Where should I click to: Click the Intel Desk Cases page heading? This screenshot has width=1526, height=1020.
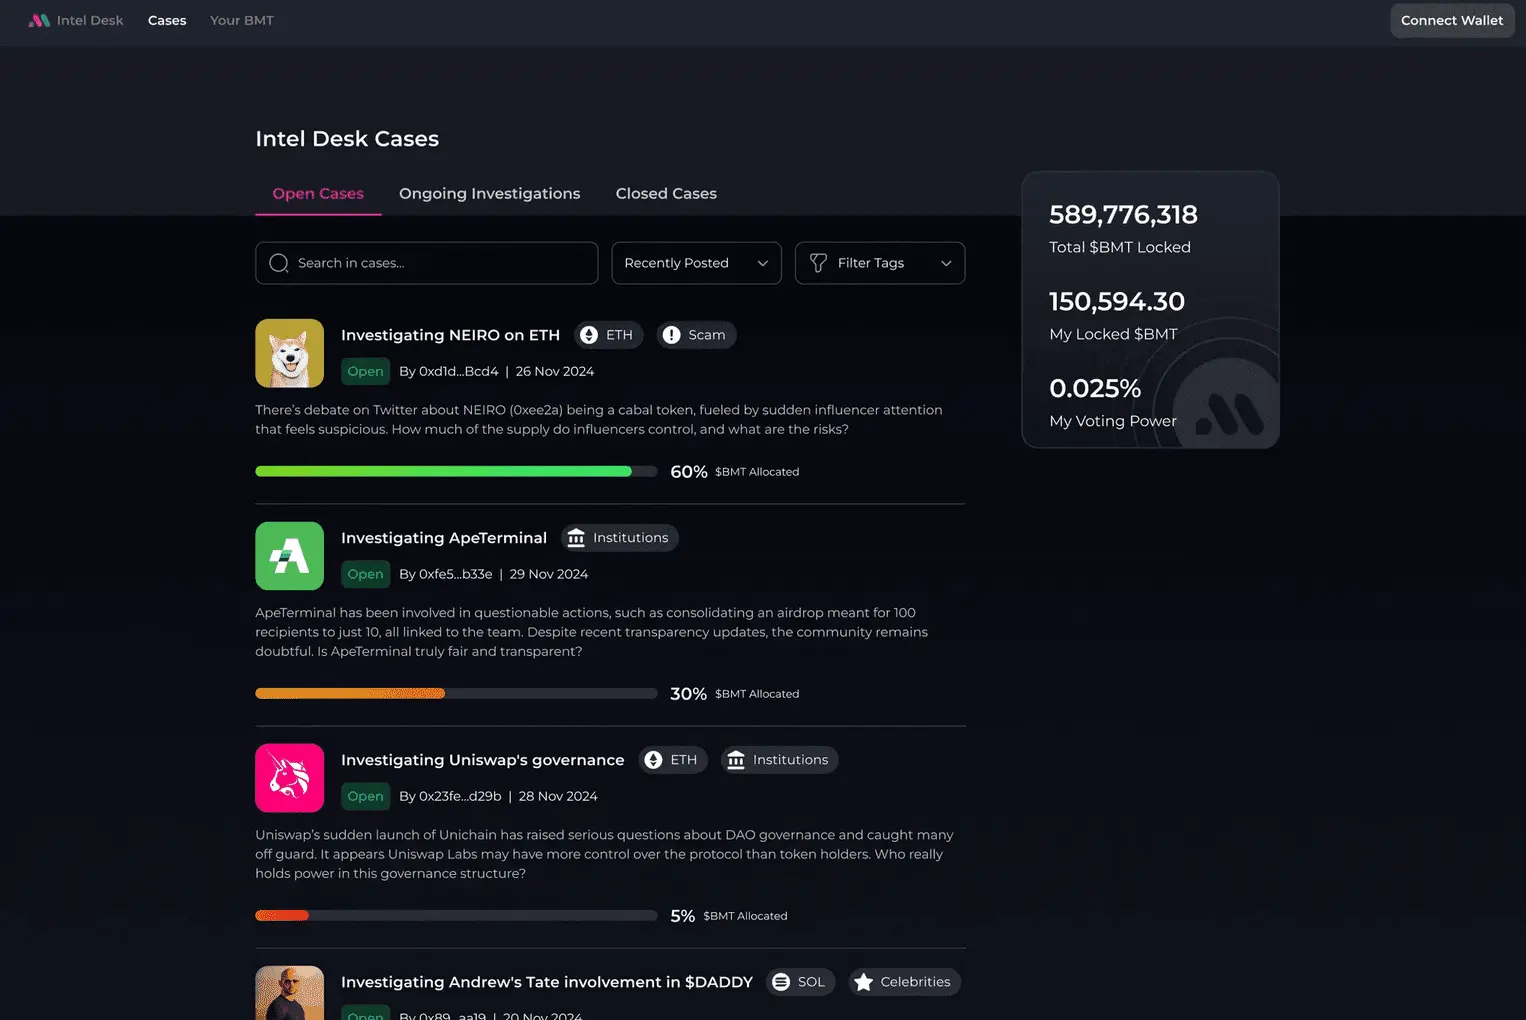coord(347,139)
